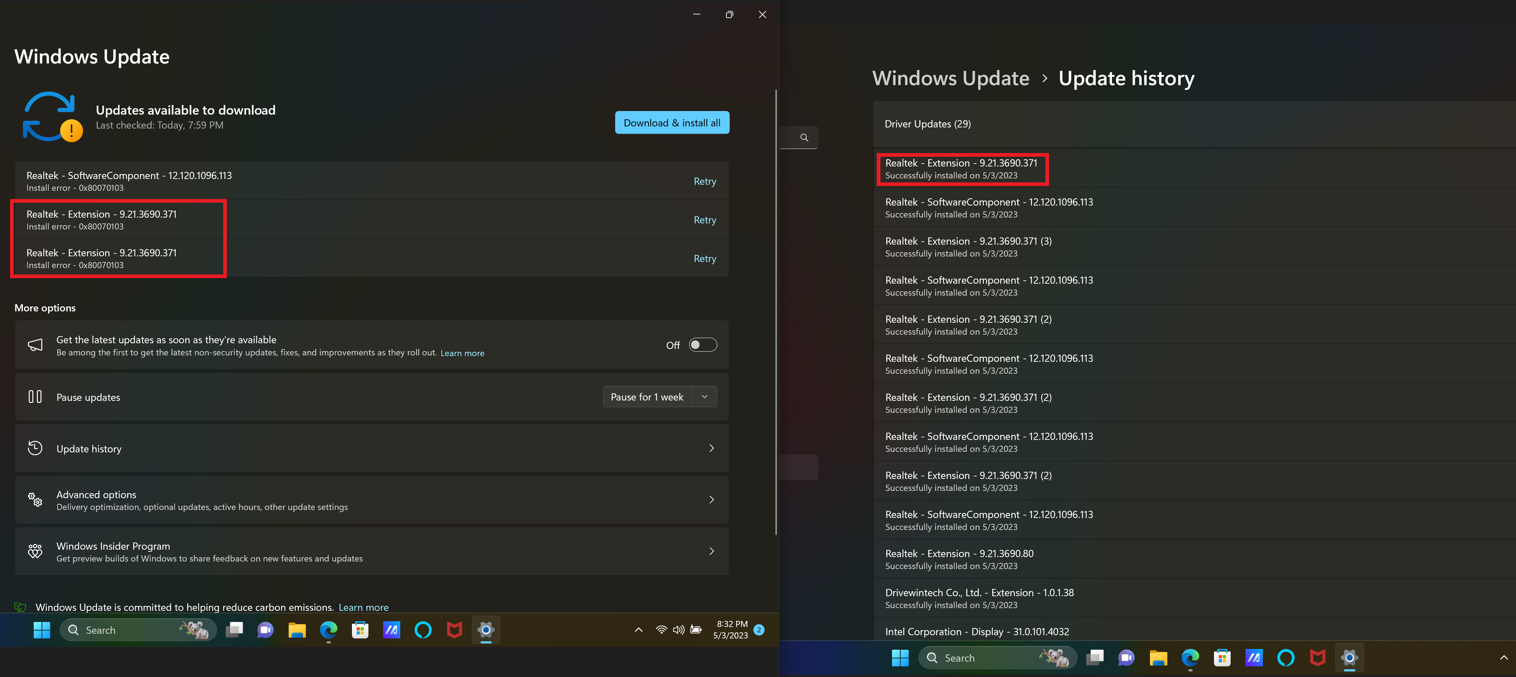
Task: Open MyASUS app in right window's taskbar
Action: pyautogui.click(x=1254, y=658)
